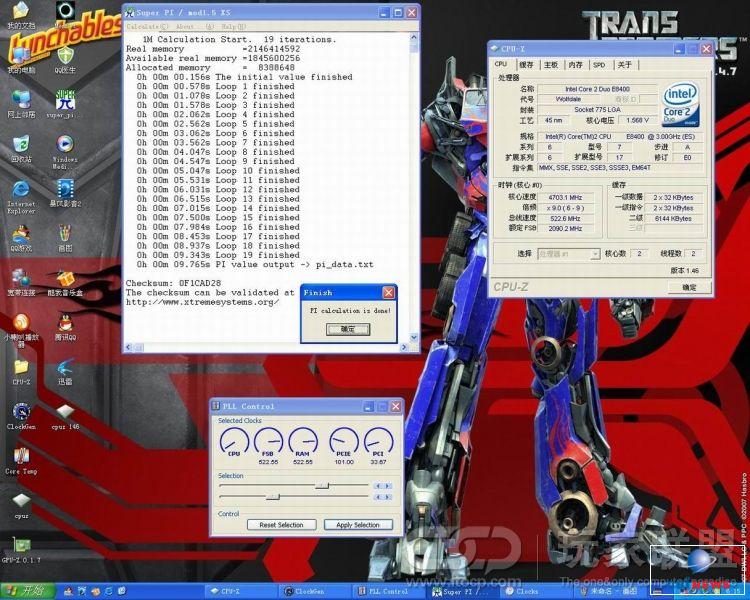Click the RAM gauge in PLL Control
750x600 pixels.
tap(302, 442)
